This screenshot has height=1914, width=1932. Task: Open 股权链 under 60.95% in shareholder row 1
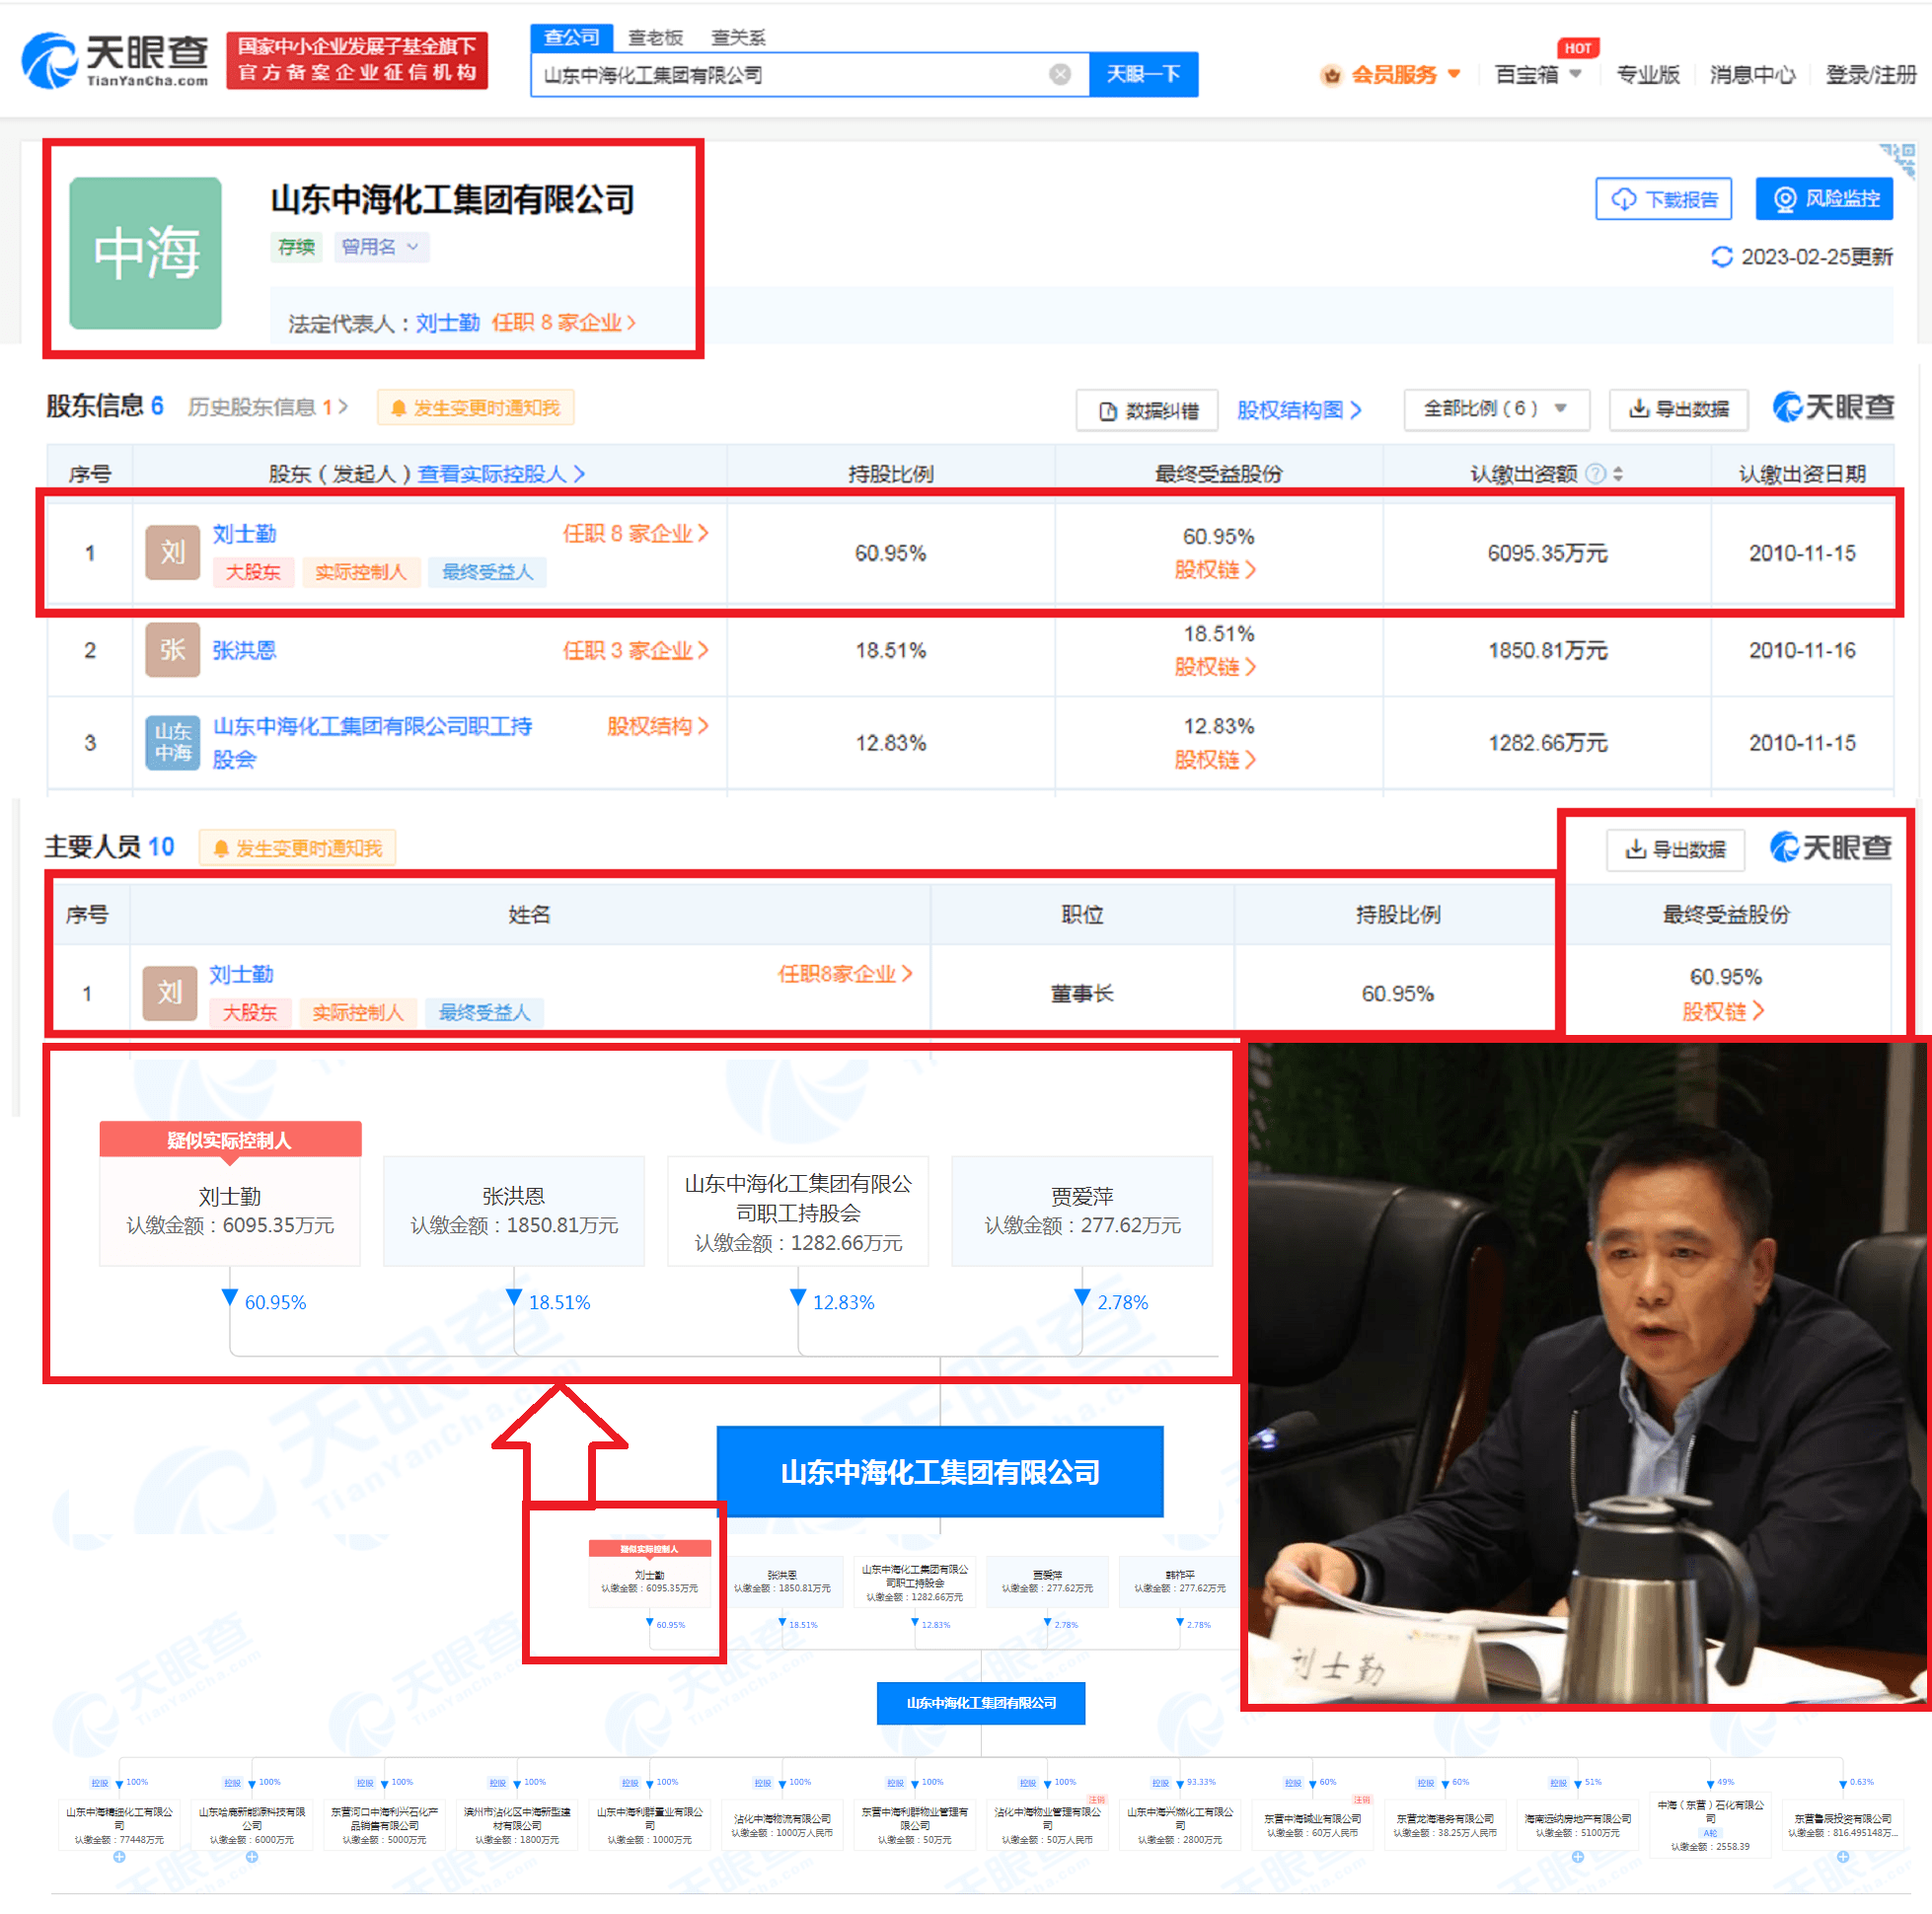click(x=1215, y=570)
